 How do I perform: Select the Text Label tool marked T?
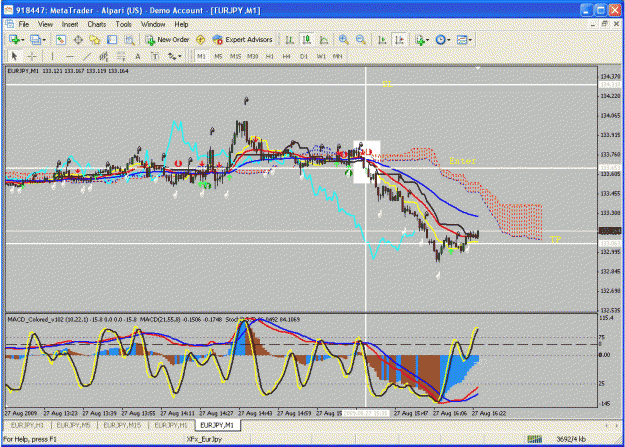pos(155,56)
